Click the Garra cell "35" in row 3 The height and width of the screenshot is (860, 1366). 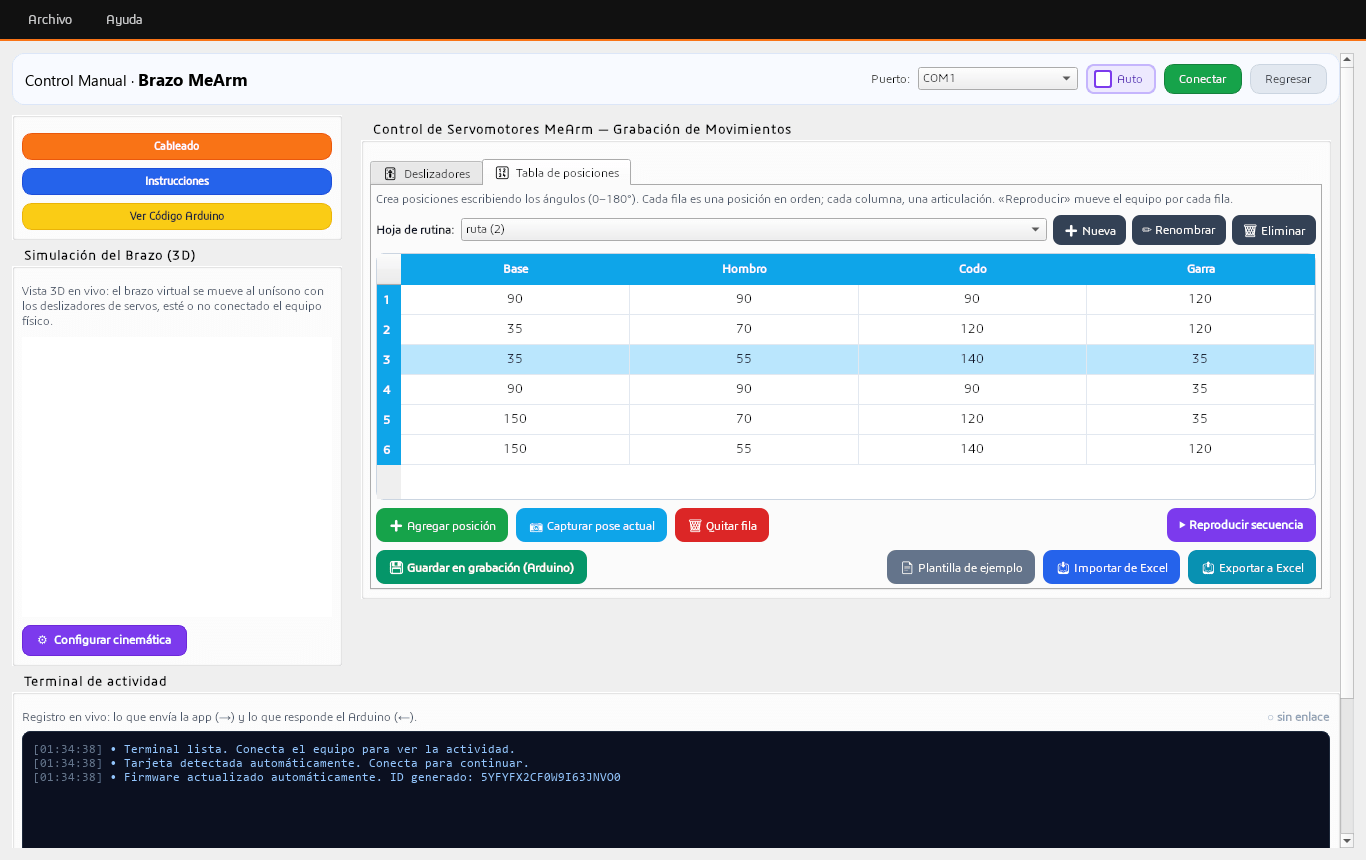(x=1201, y=359)
